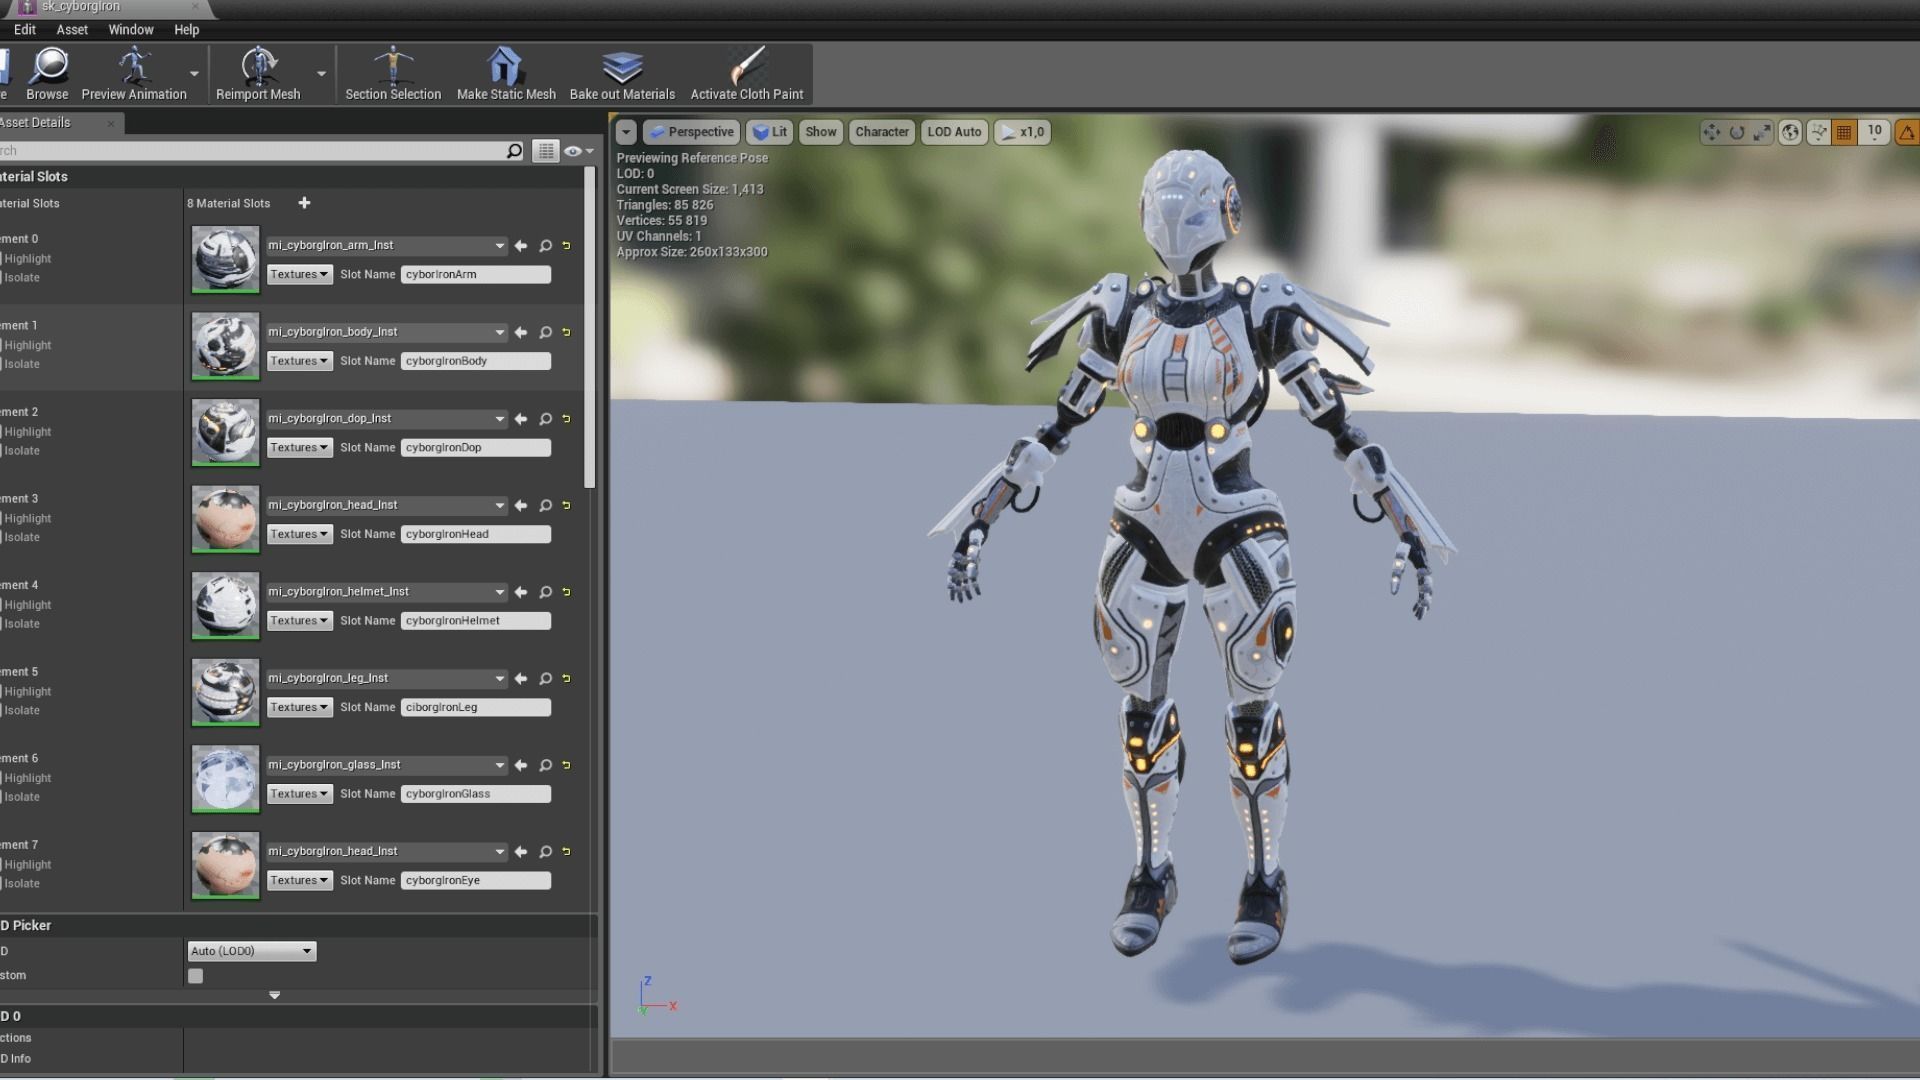This screenshot has width=1920, height=1080.
Task: Open the mi_cyborgIron_arm_Inst material dropdown
Action: tap(386, 246)
